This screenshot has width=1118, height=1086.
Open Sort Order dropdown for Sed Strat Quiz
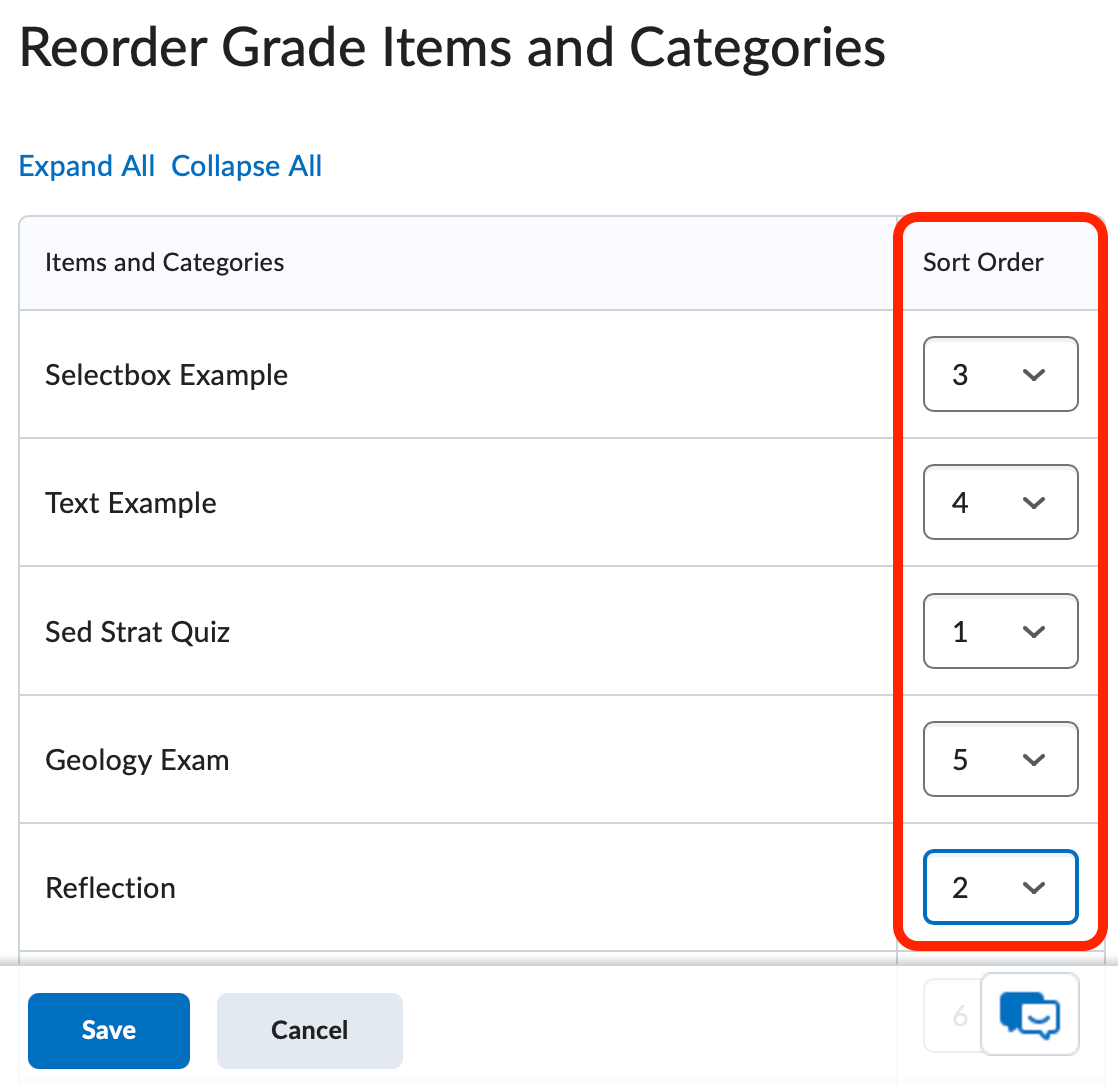click(1000, 631)
